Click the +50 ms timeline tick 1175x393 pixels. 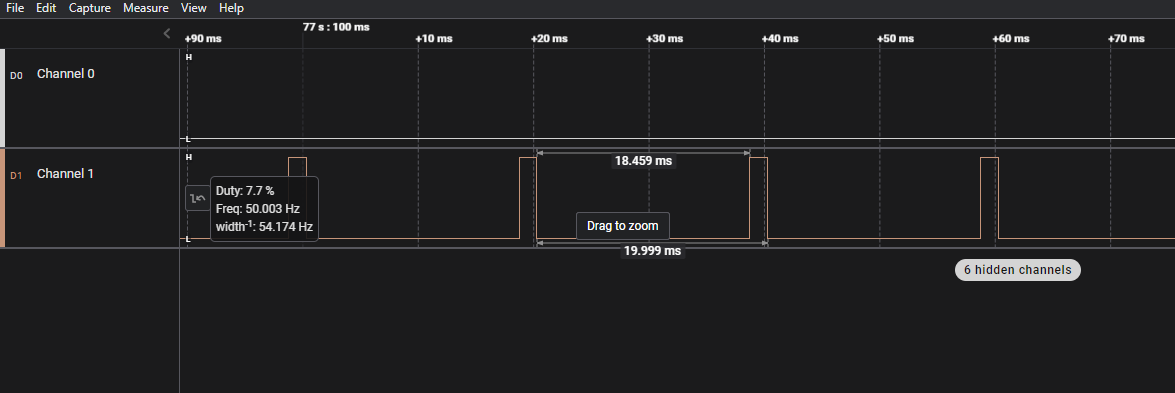895,38
